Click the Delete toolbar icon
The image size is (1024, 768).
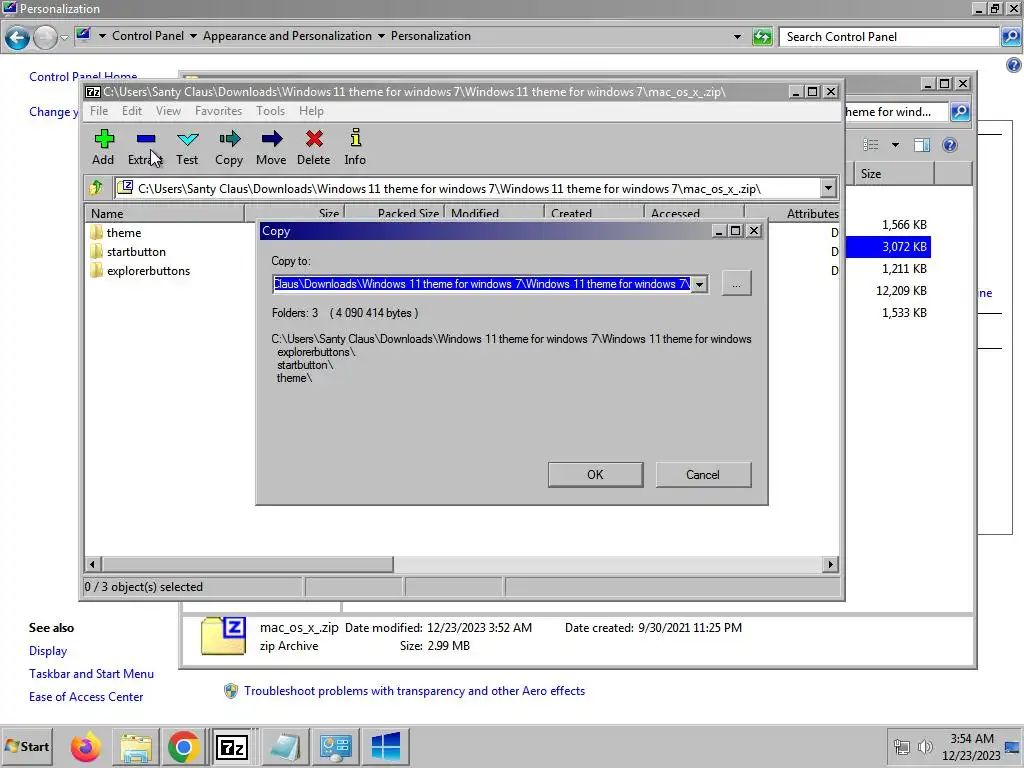click(313, 147)
